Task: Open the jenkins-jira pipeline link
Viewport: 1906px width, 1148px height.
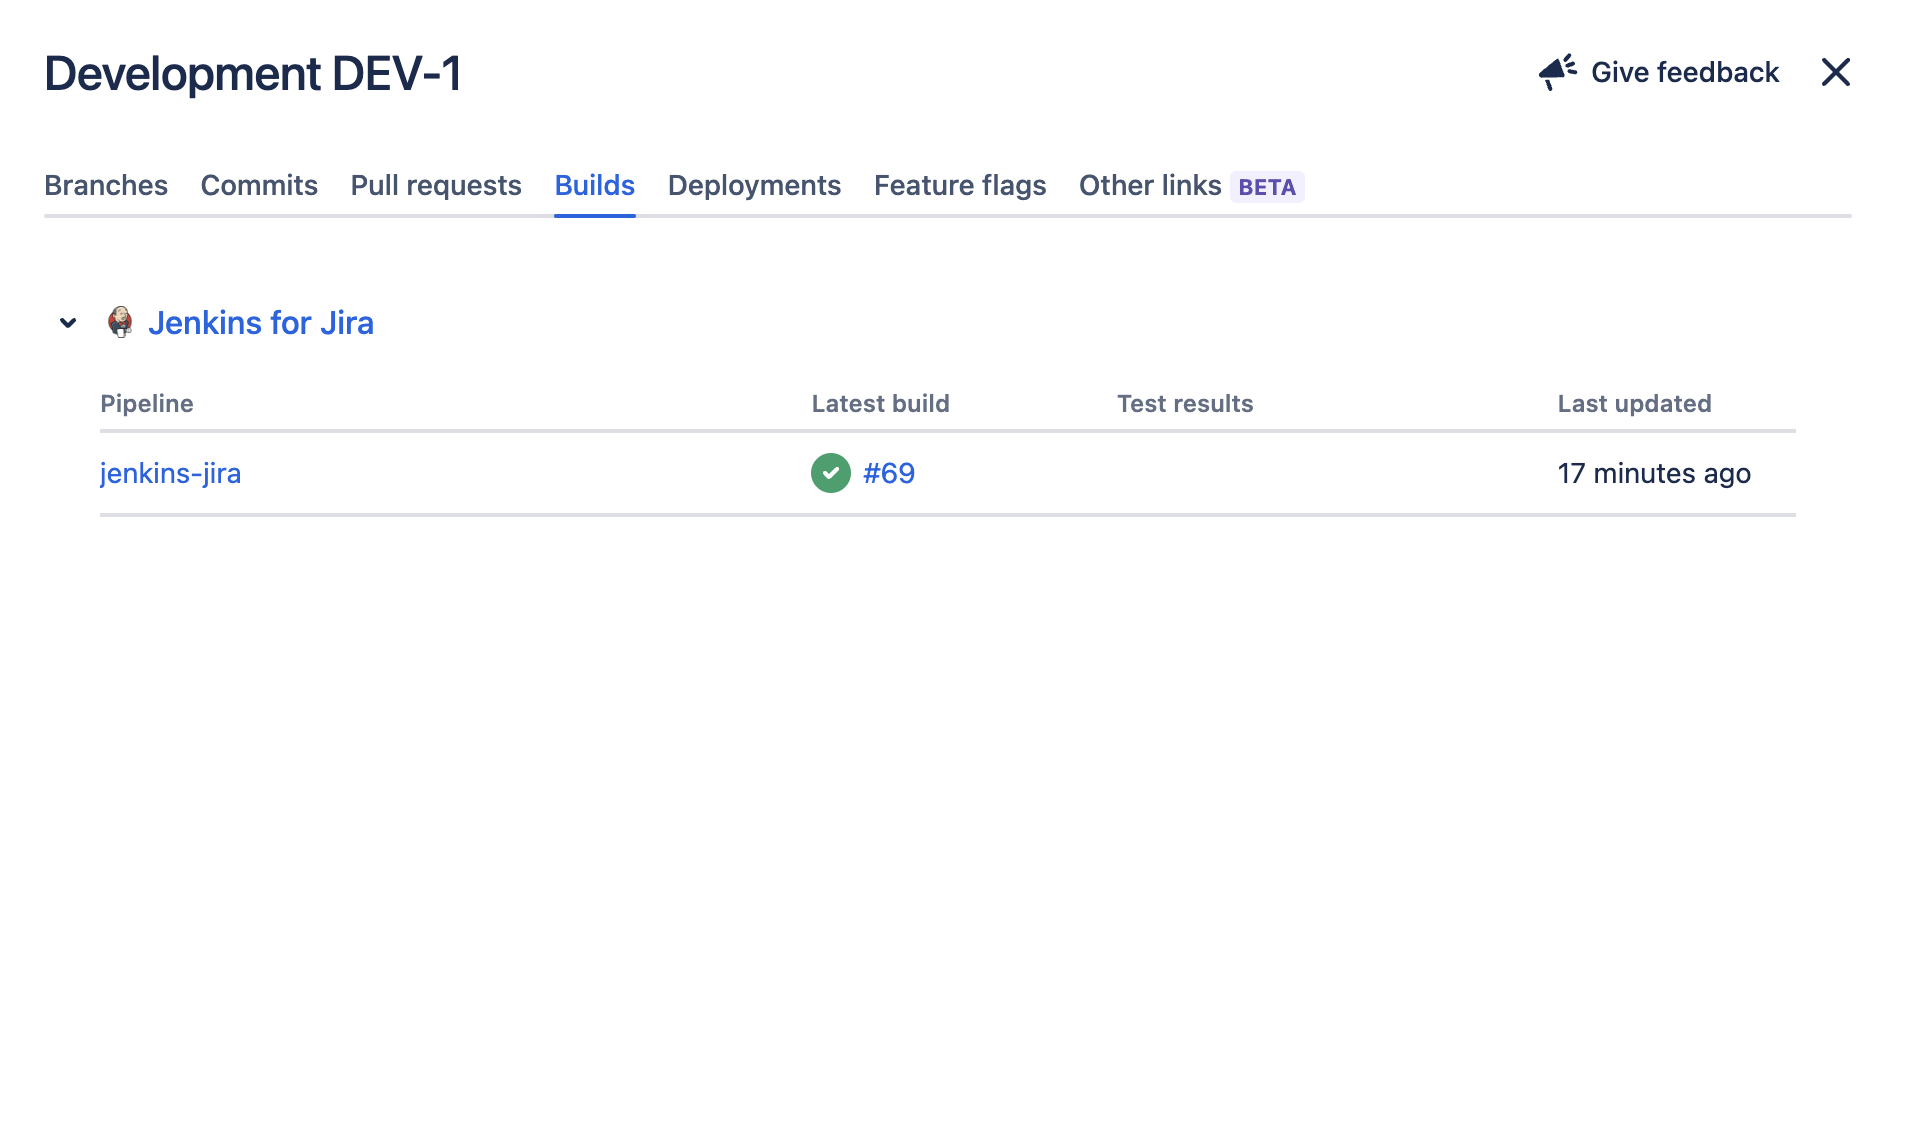Action: pos(170,473)
